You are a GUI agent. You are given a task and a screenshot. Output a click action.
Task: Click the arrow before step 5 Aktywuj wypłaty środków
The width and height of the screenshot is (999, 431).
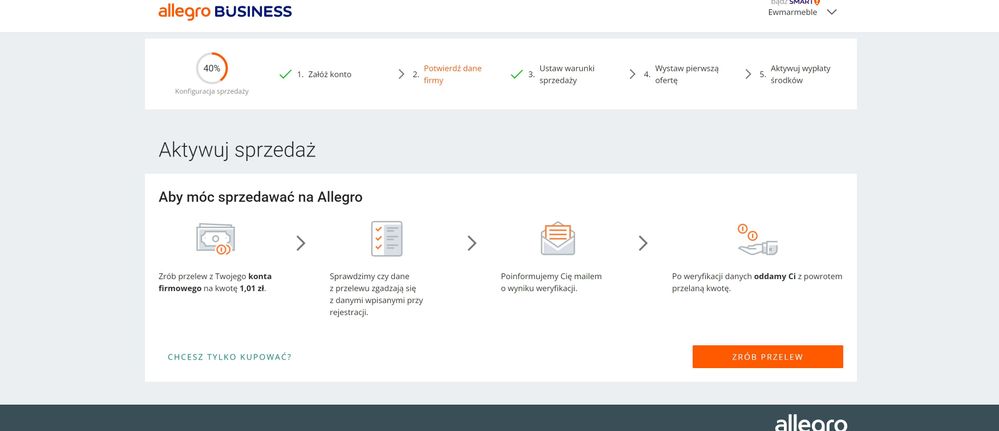(748, 75)
